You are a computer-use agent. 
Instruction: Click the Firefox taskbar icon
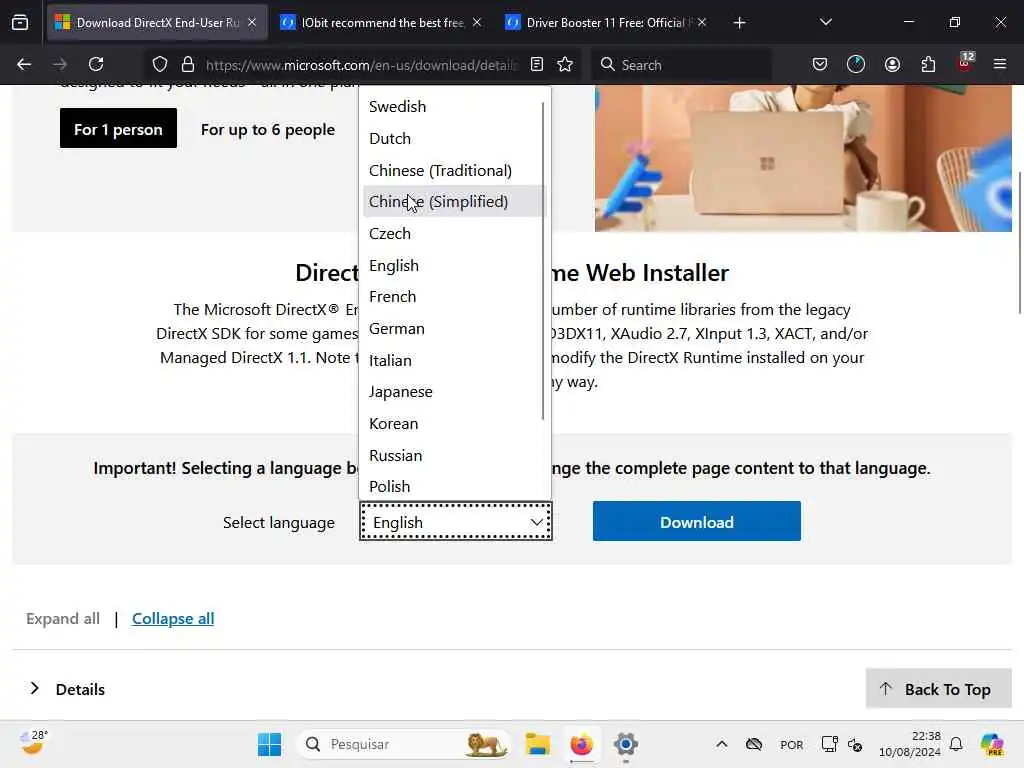(x=581, y=744)
